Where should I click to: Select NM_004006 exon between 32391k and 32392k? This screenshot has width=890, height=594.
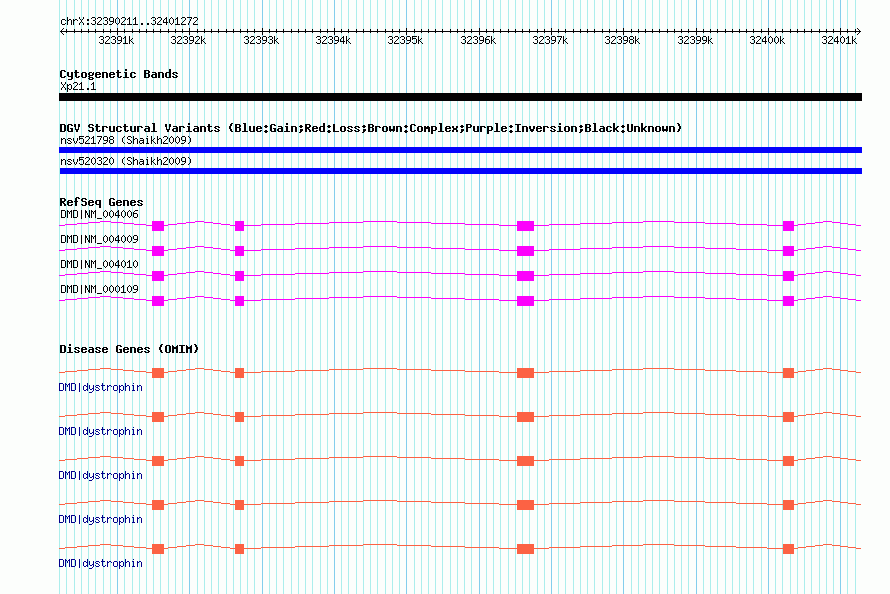[158, 226]
